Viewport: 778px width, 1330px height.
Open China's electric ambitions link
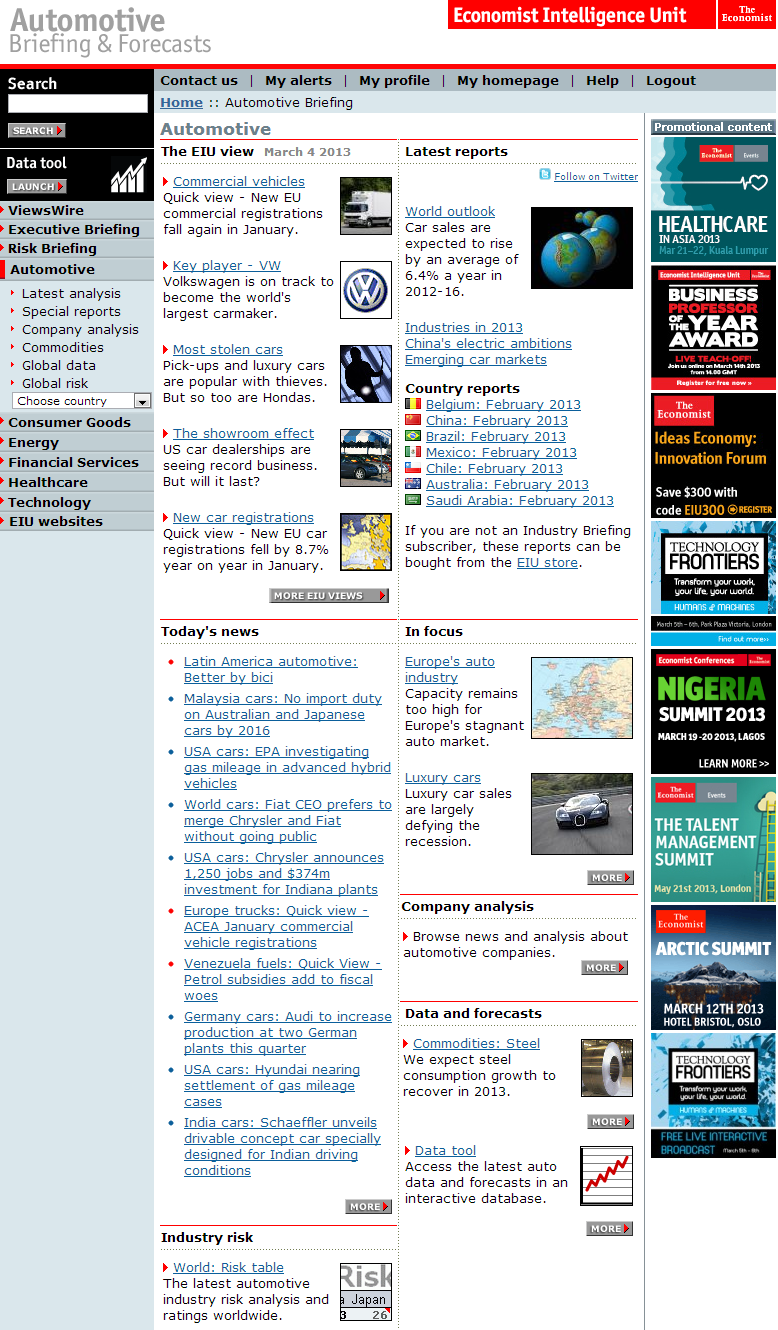[488, 343]
